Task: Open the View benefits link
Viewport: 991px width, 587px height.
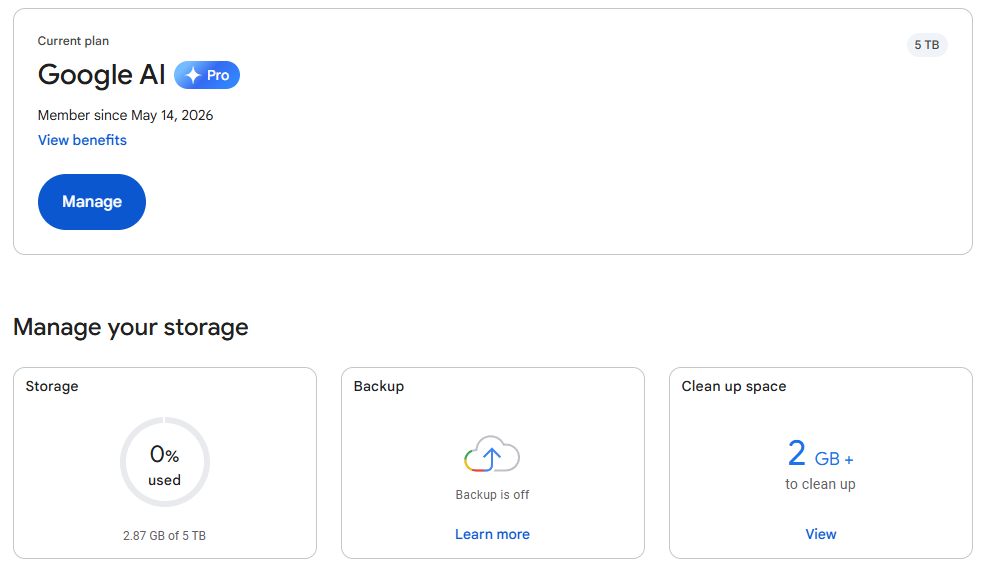Action: pyautogui.click(x=82, y=140)
